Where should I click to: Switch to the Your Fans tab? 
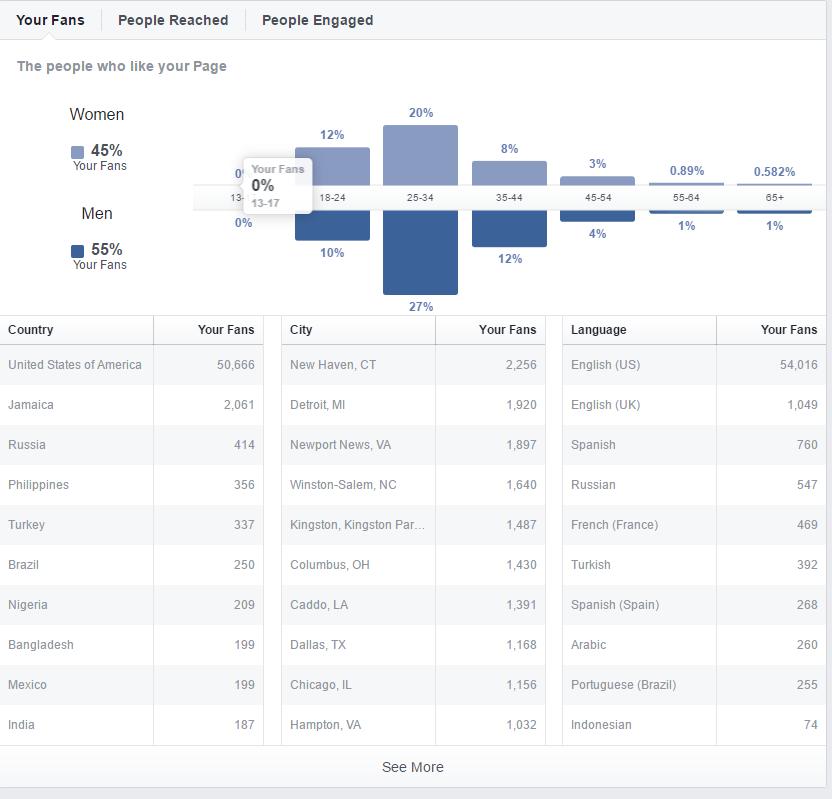pos(50,20)
